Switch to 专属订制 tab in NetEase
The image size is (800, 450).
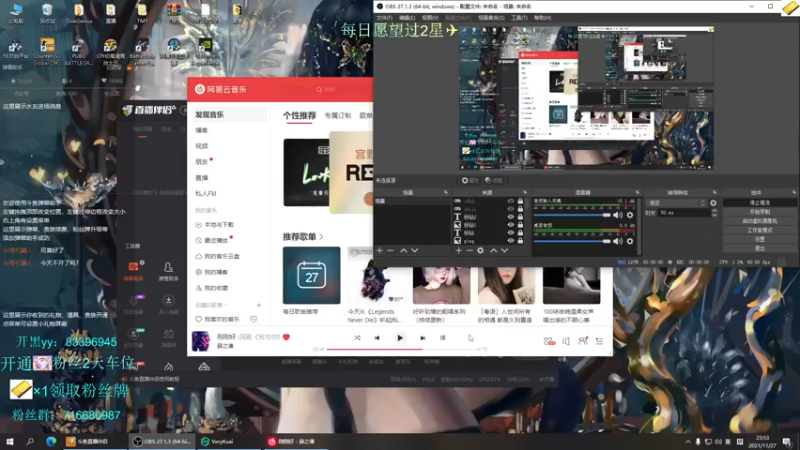(338, 116)
